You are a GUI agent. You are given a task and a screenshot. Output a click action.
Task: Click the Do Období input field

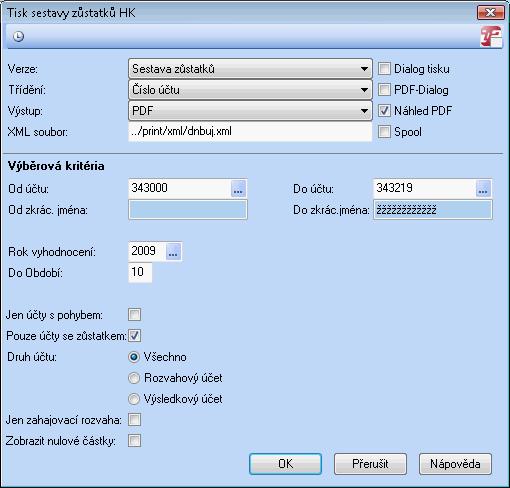tap(140, 272)
